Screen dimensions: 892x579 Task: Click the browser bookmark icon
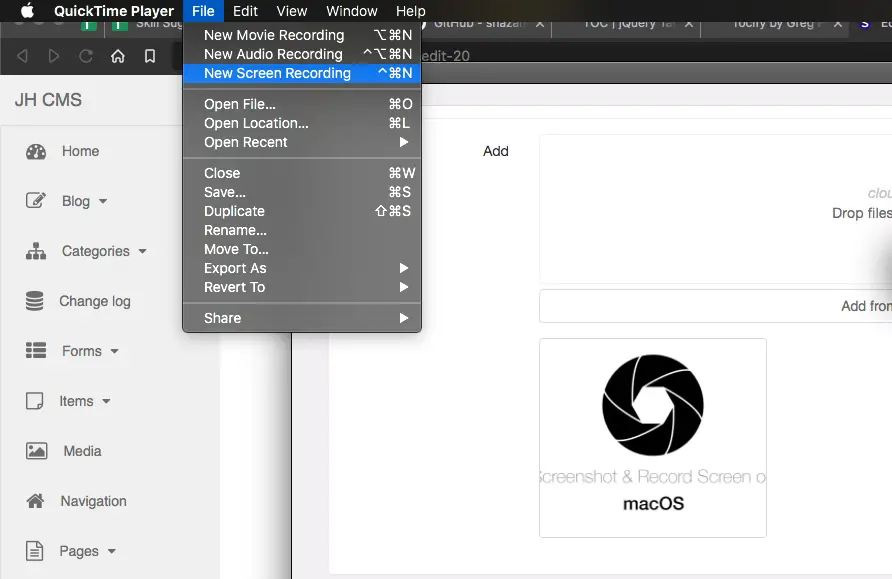150,56
